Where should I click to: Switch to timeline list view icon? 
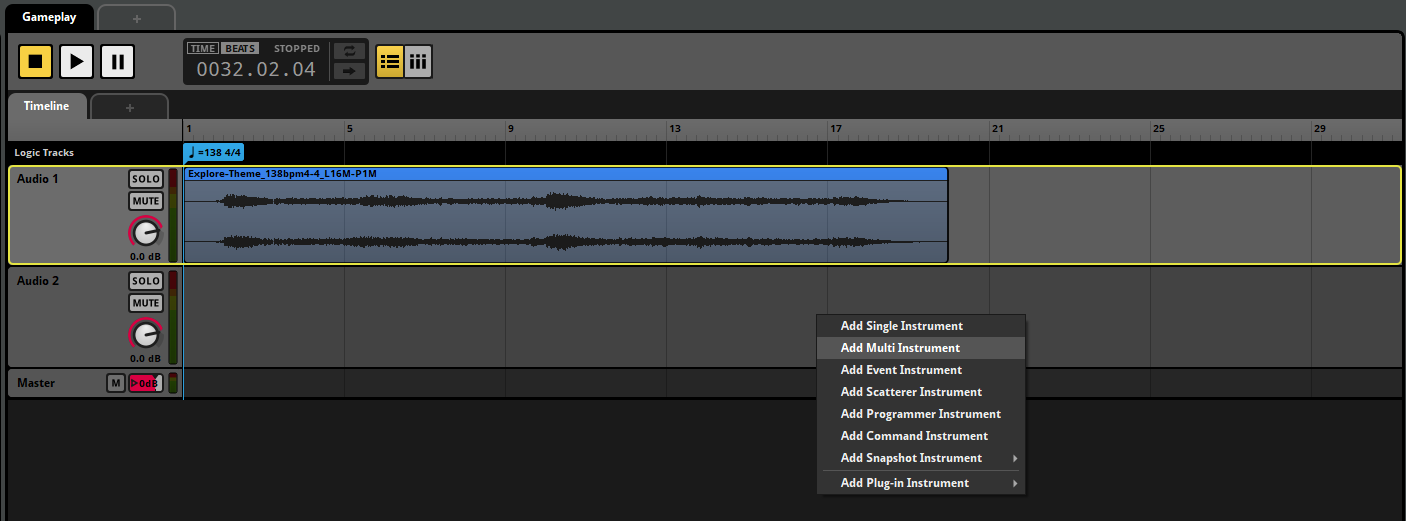point(390,62)
